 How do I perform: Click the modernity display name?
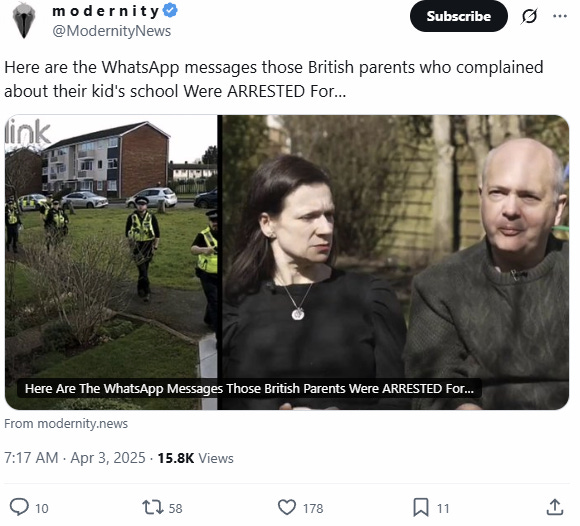tap(106, 11)
